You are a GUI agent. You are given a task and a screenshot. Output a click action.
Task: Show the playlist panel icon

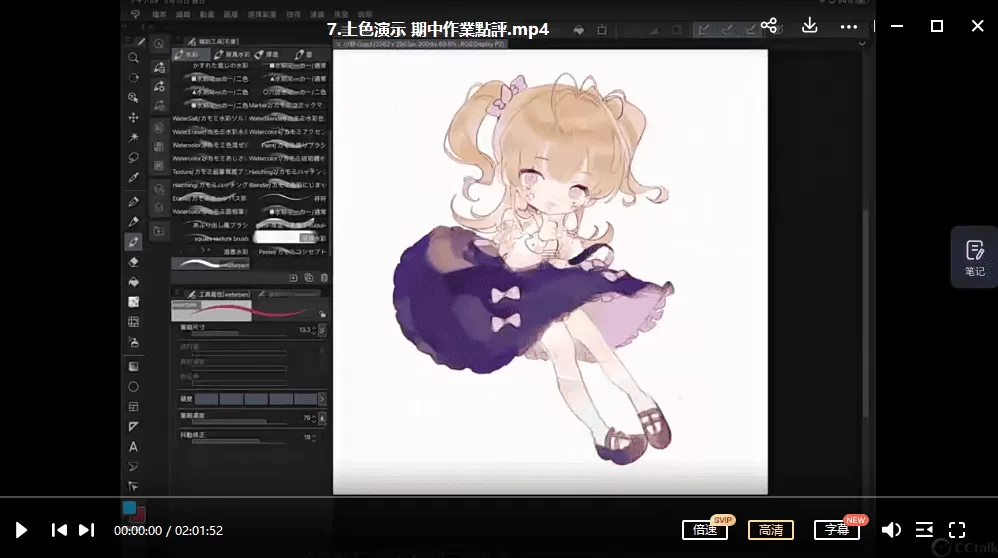(x=924, y=530)
